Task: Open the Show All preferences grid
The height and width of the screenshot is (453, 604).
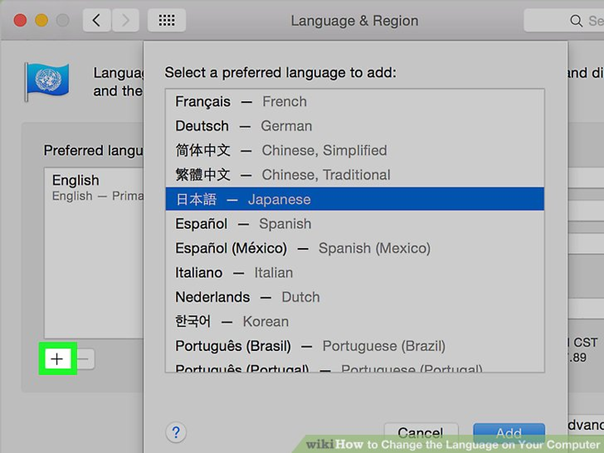Action: (167, 20)
